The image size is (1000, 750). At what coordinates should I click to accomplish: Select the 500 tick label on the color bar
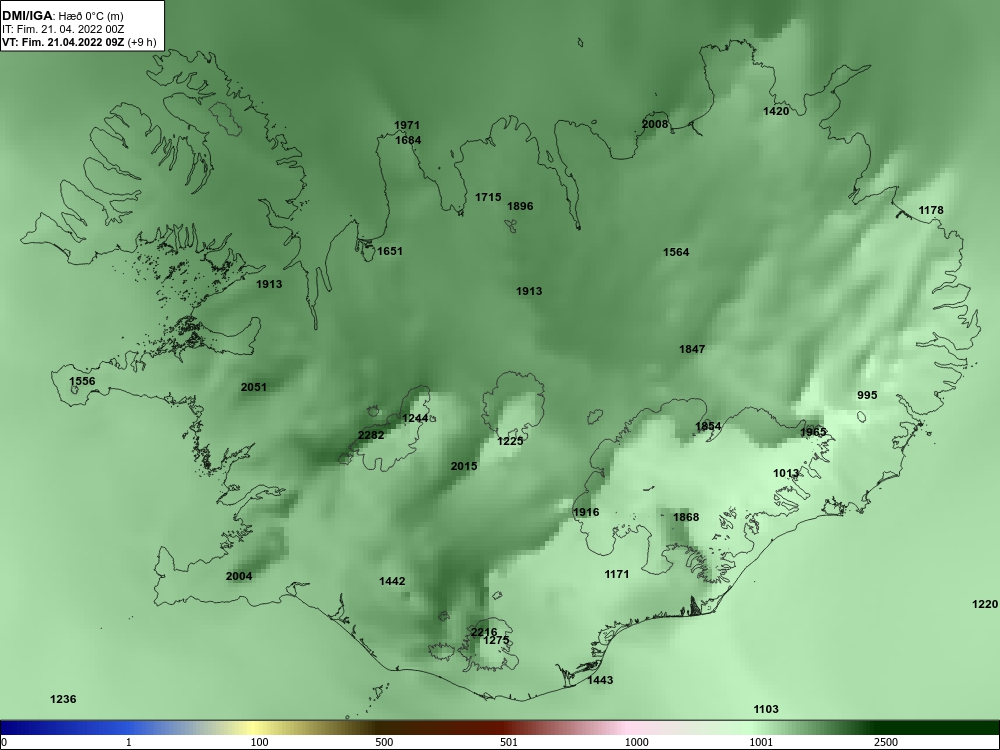pos(384,742)
